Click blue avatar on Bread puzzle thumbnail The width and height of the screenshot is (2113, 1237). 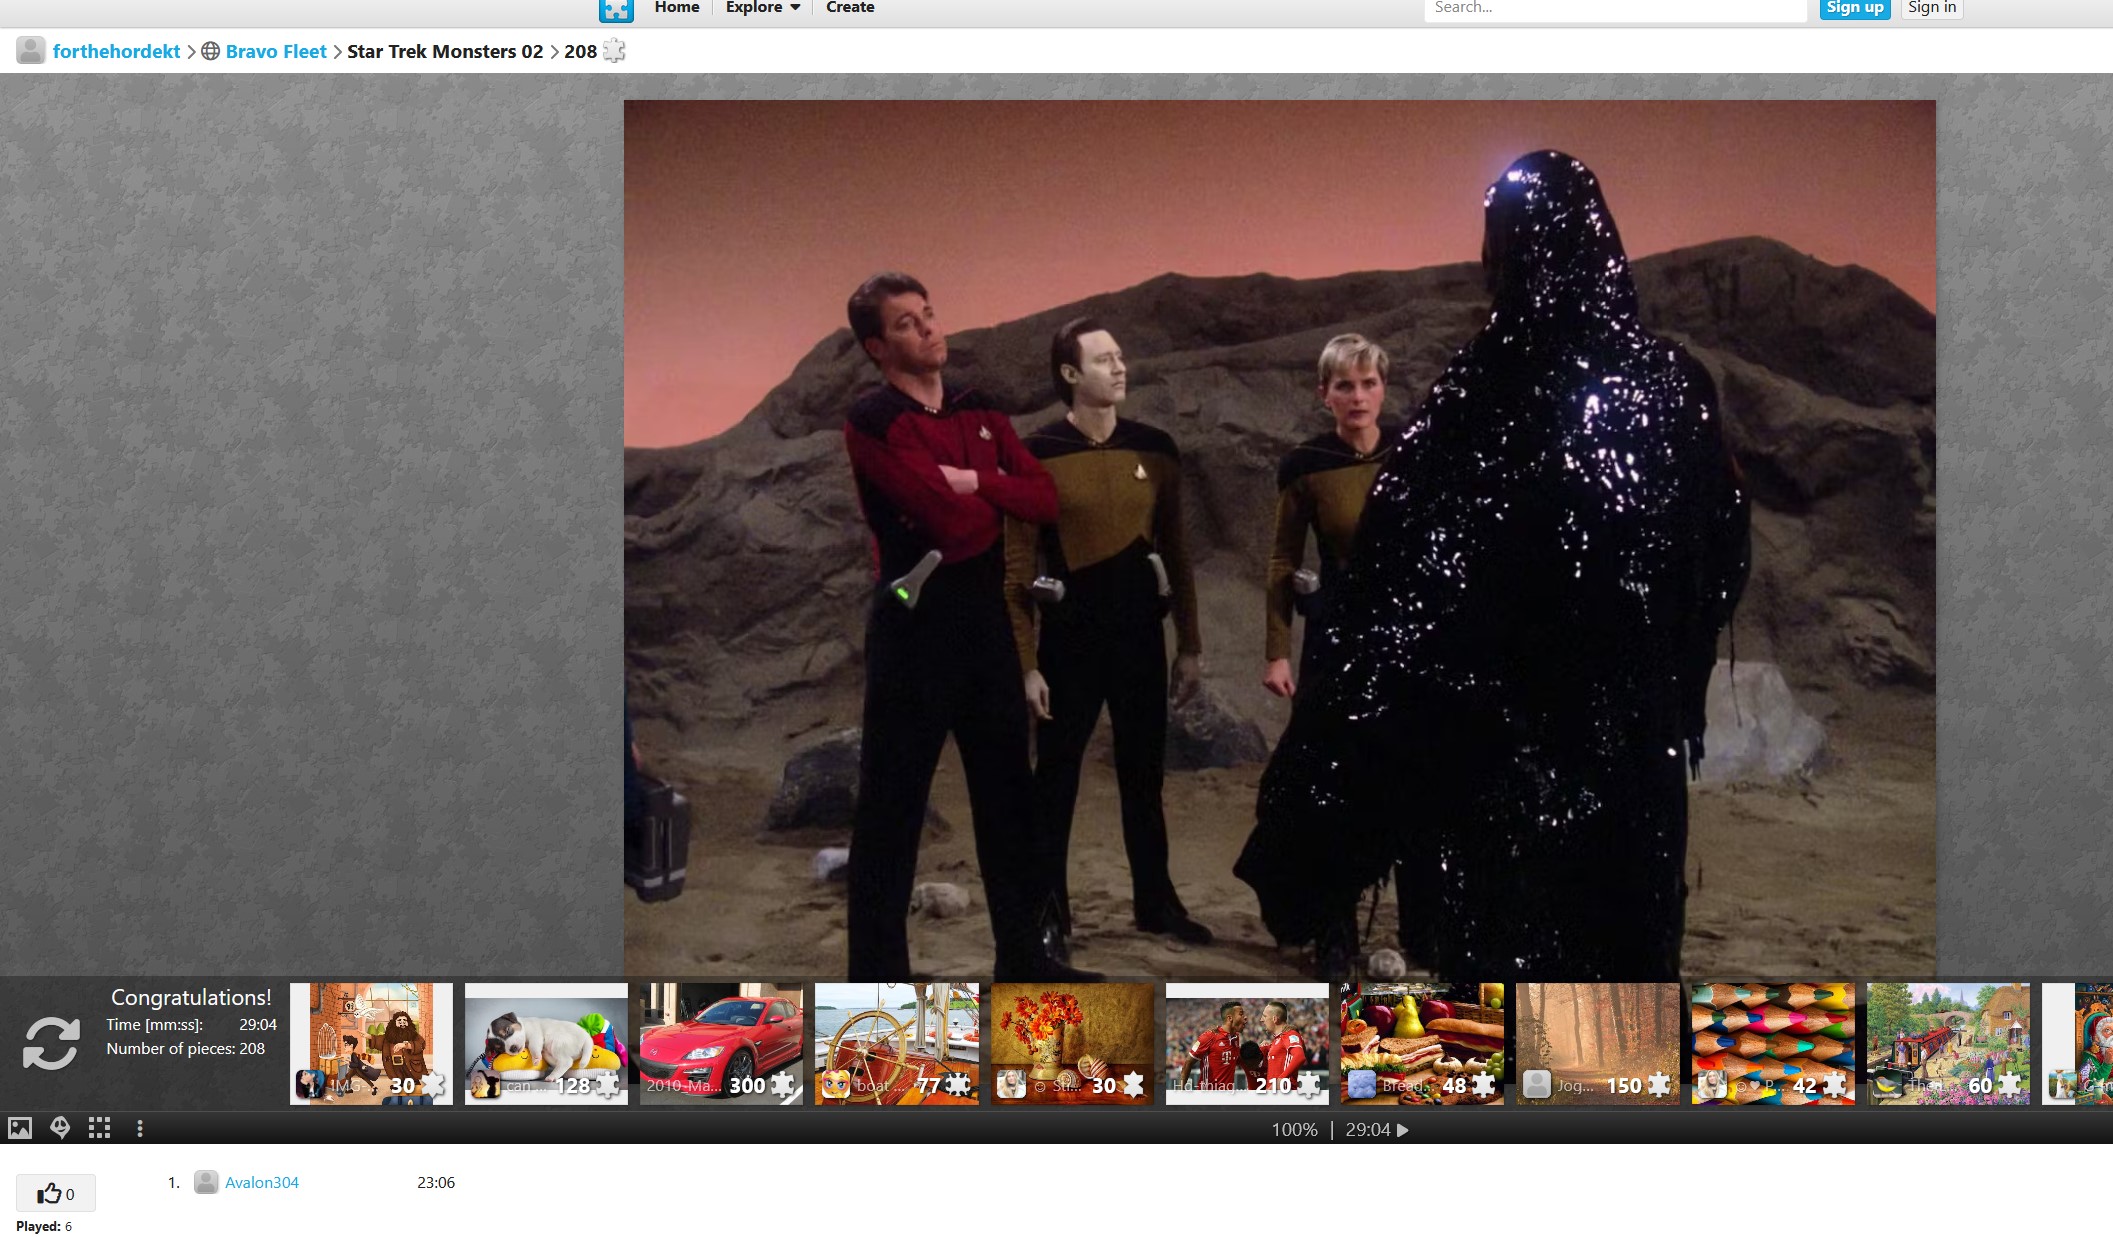pyautogui.click(x=1362, y=1084)
